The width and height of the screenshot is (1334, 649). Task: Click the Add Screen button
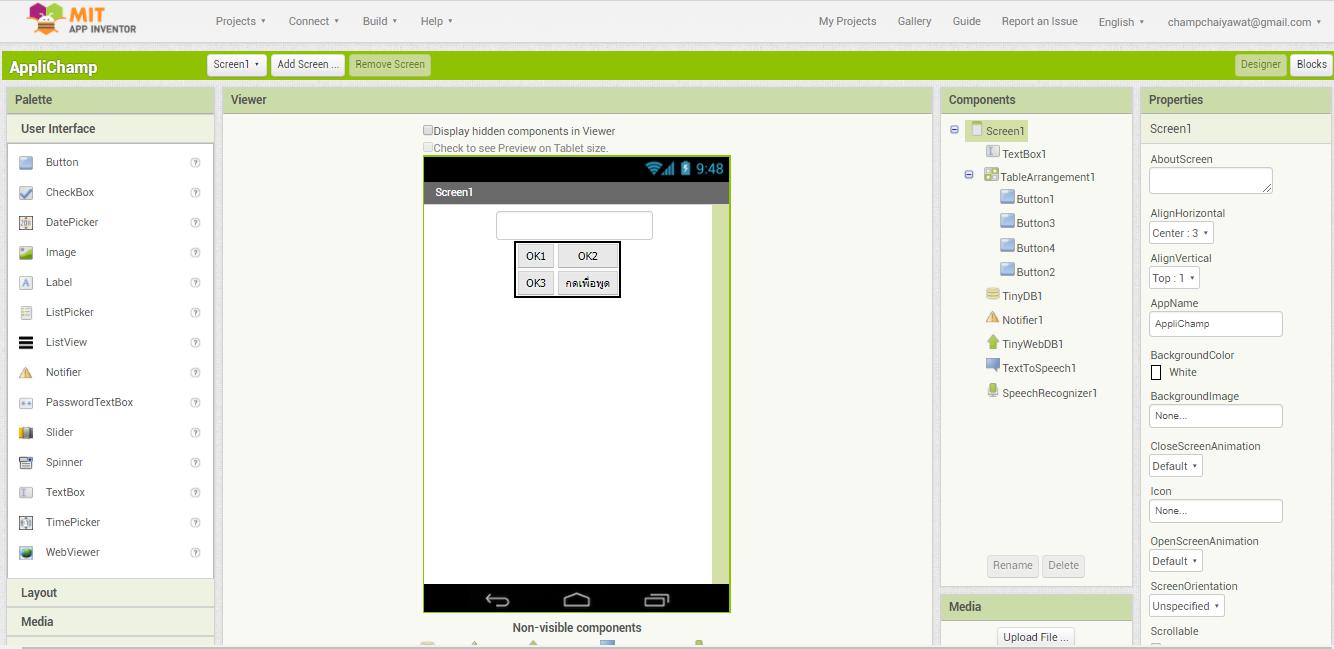(307, 64)
